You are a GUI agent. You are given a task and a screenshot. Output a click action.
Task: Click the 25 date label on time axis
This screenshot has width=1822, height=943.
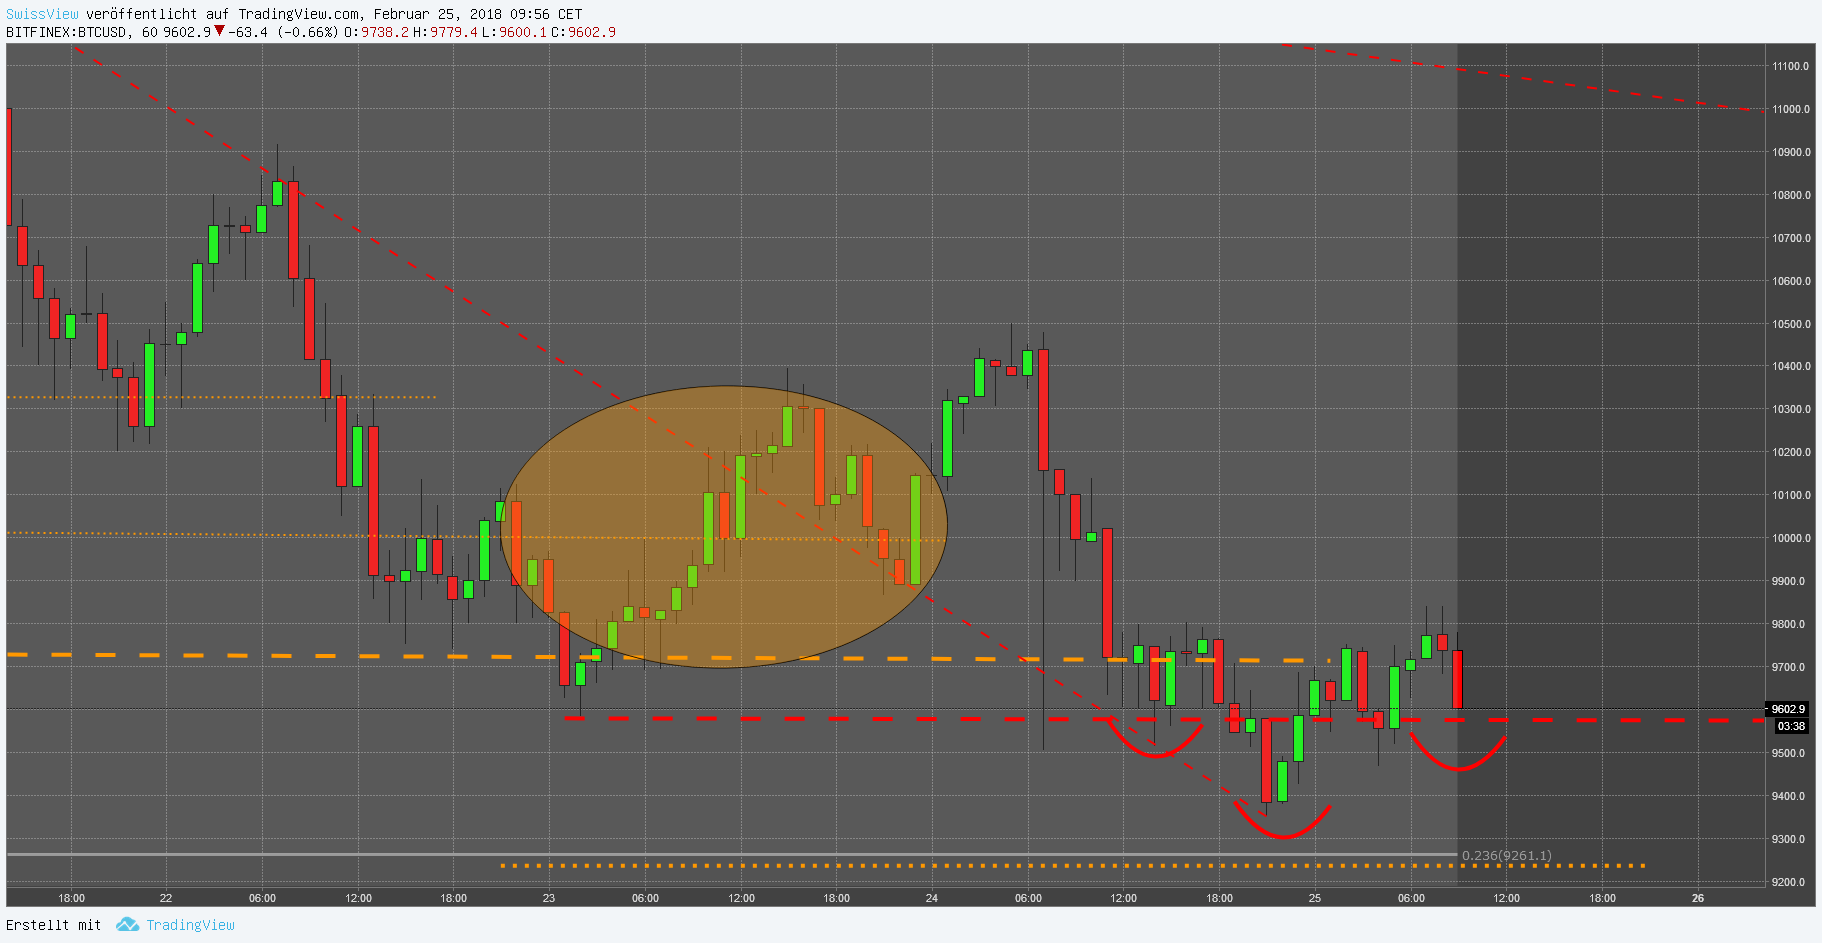[1314, 898]
